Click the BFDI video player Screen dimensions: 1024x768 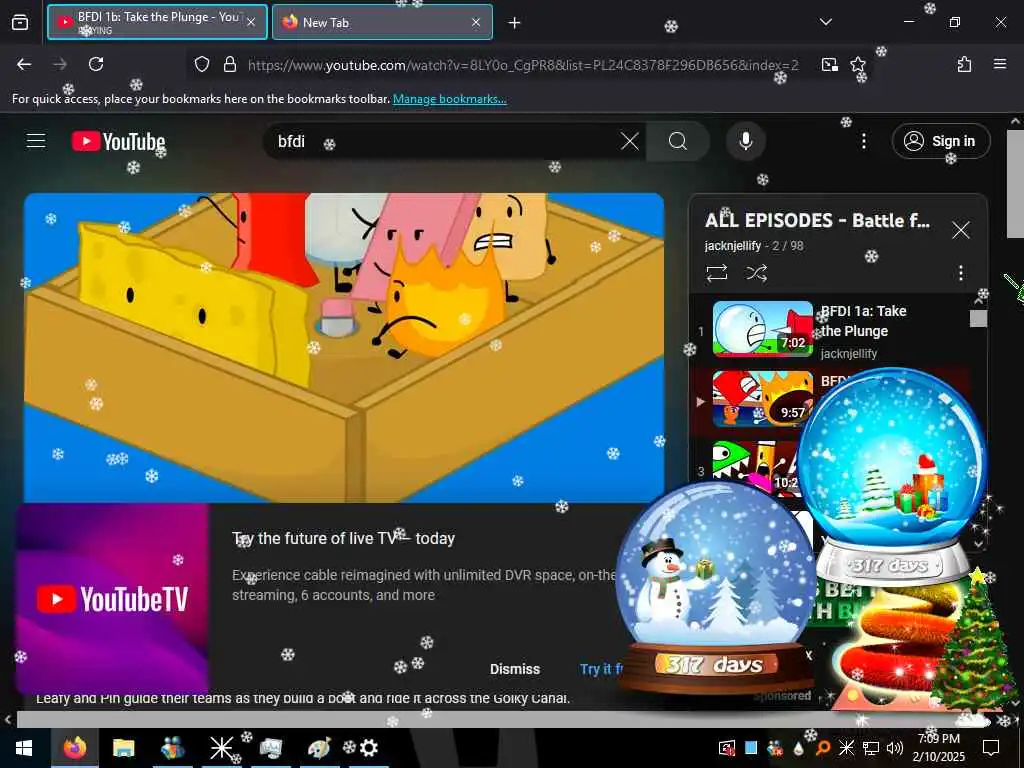(x=344, y=347)
